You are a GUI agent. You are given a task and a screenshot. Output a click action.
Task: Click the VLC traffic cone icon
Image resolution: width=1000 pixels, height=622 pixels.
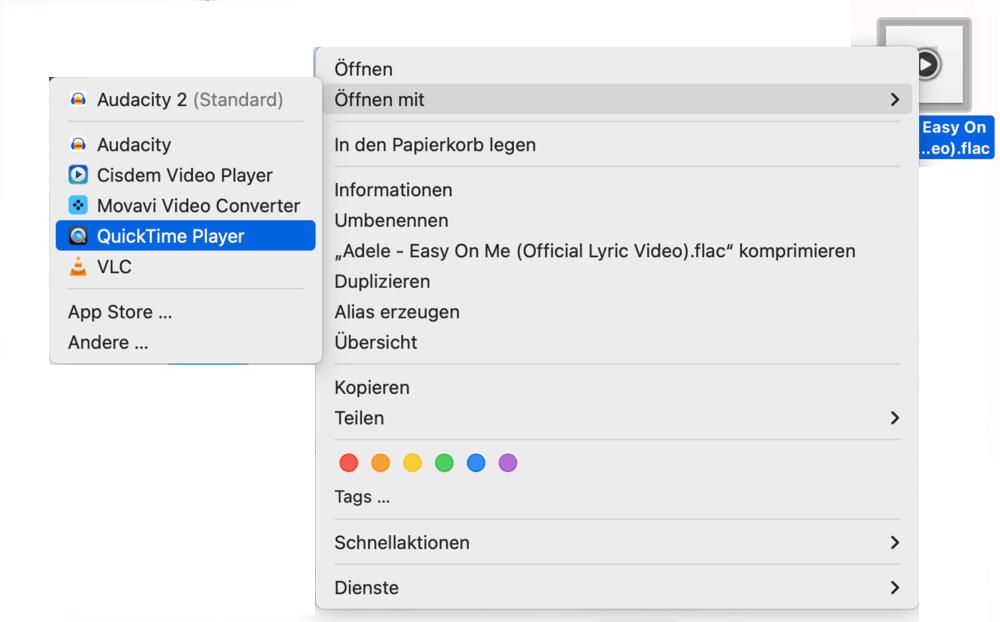click(x=78, y=267)
